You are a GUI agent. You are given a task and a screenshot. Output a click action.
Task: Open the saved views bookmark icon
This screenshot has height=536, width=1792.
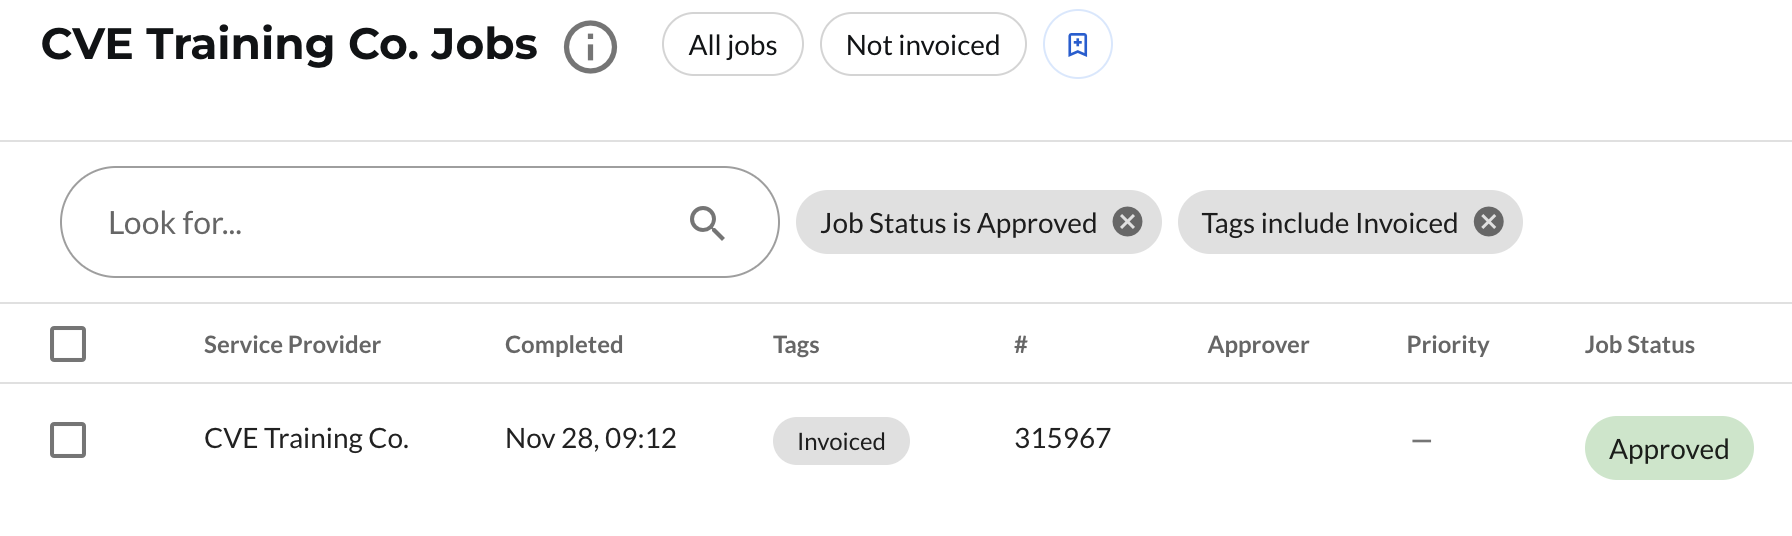click(1077, 44)
